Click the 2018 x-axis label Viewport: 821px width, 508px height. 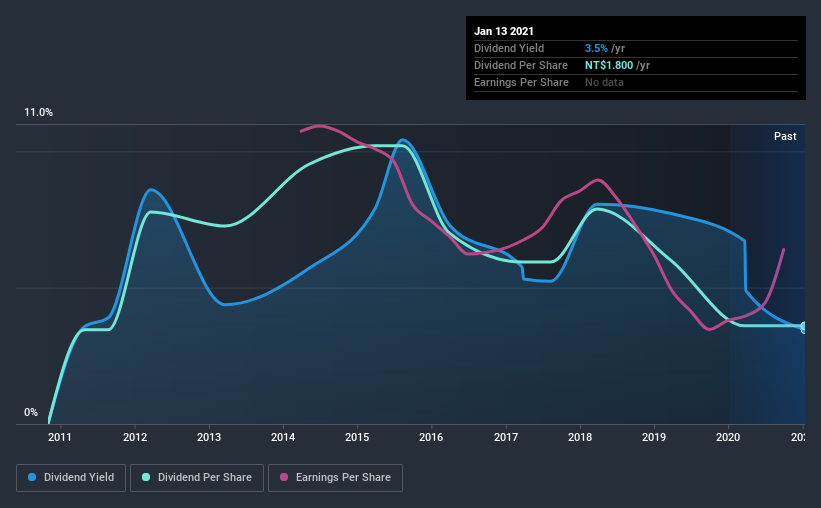click(580, 437)
